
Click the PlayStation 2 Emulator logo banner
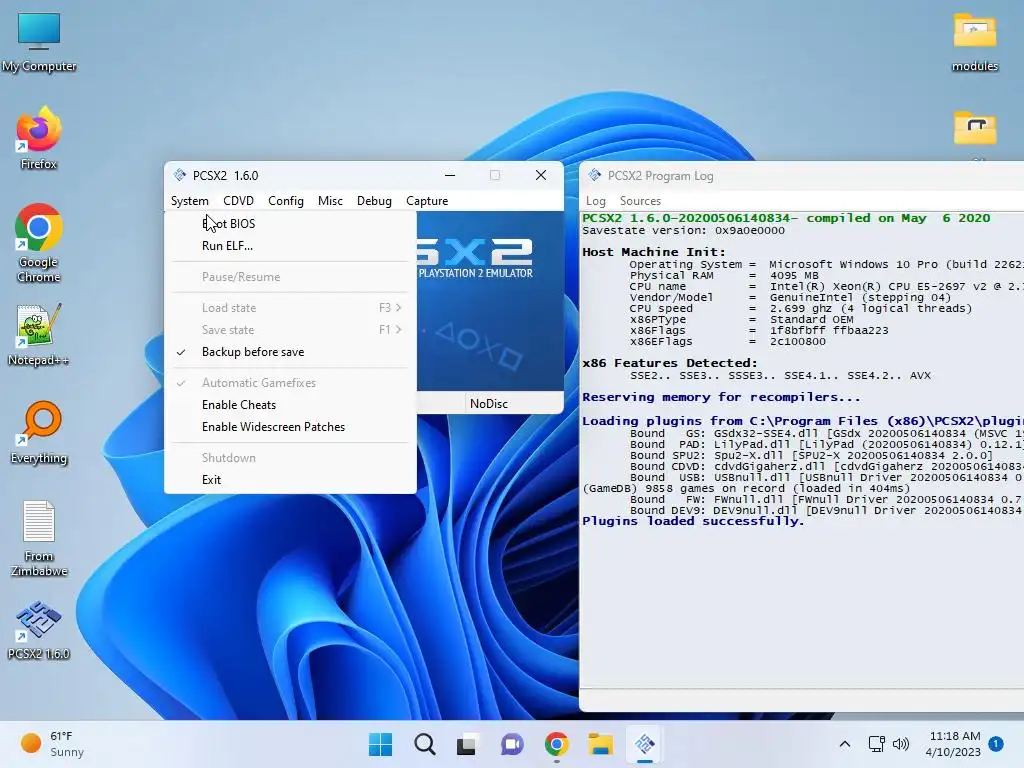[x=490, y=300]
